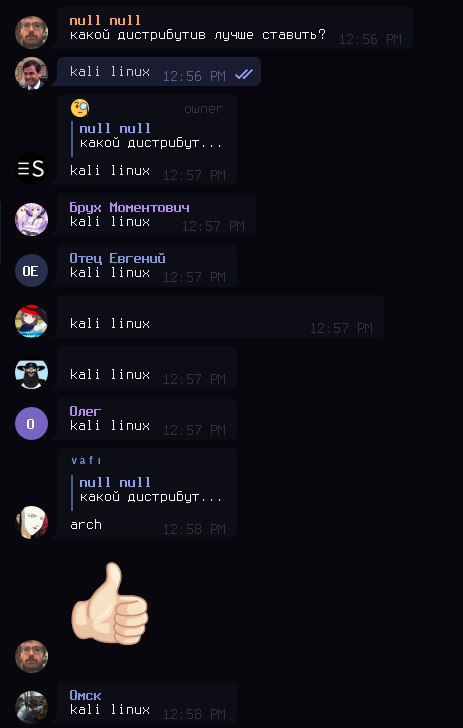Click the bearded man in hat avatar
Viewport: 463px width, 728px height.
31,372
